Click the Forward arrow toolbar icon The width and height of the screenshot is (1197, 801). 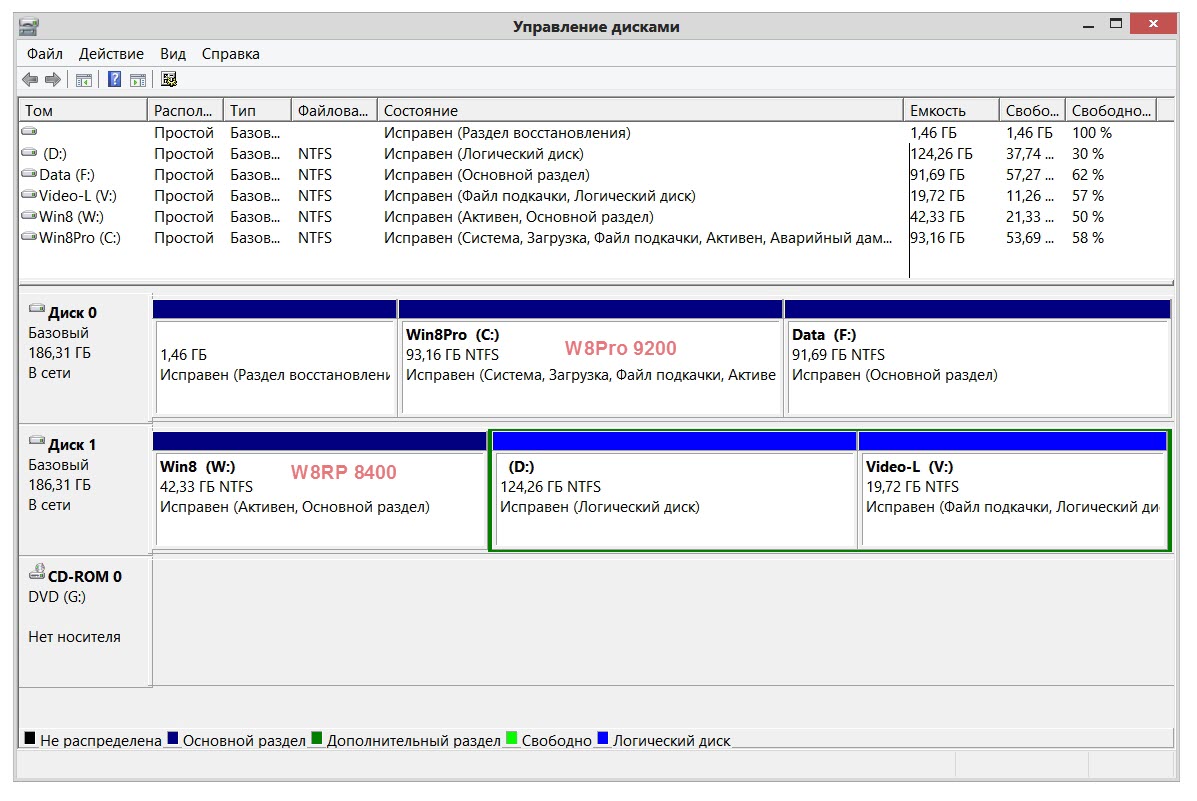click(x=52, y=80)
